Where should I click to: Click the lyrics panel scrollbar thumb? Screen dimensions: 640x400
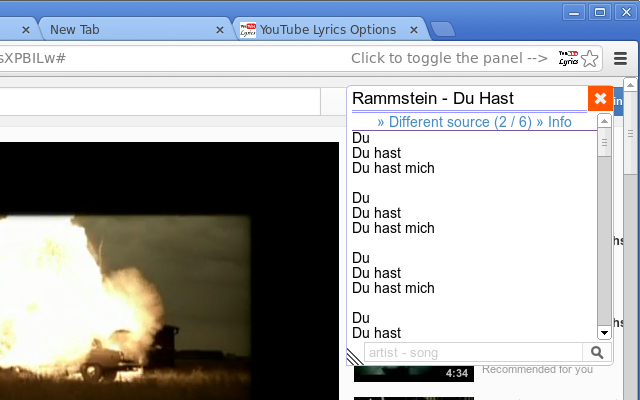tap(604, 142)
